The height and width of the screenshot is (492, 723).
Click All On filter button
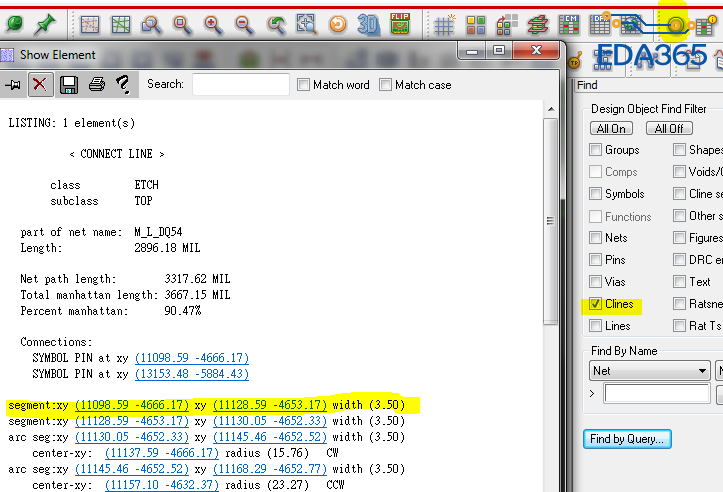[x=611, y=129]
